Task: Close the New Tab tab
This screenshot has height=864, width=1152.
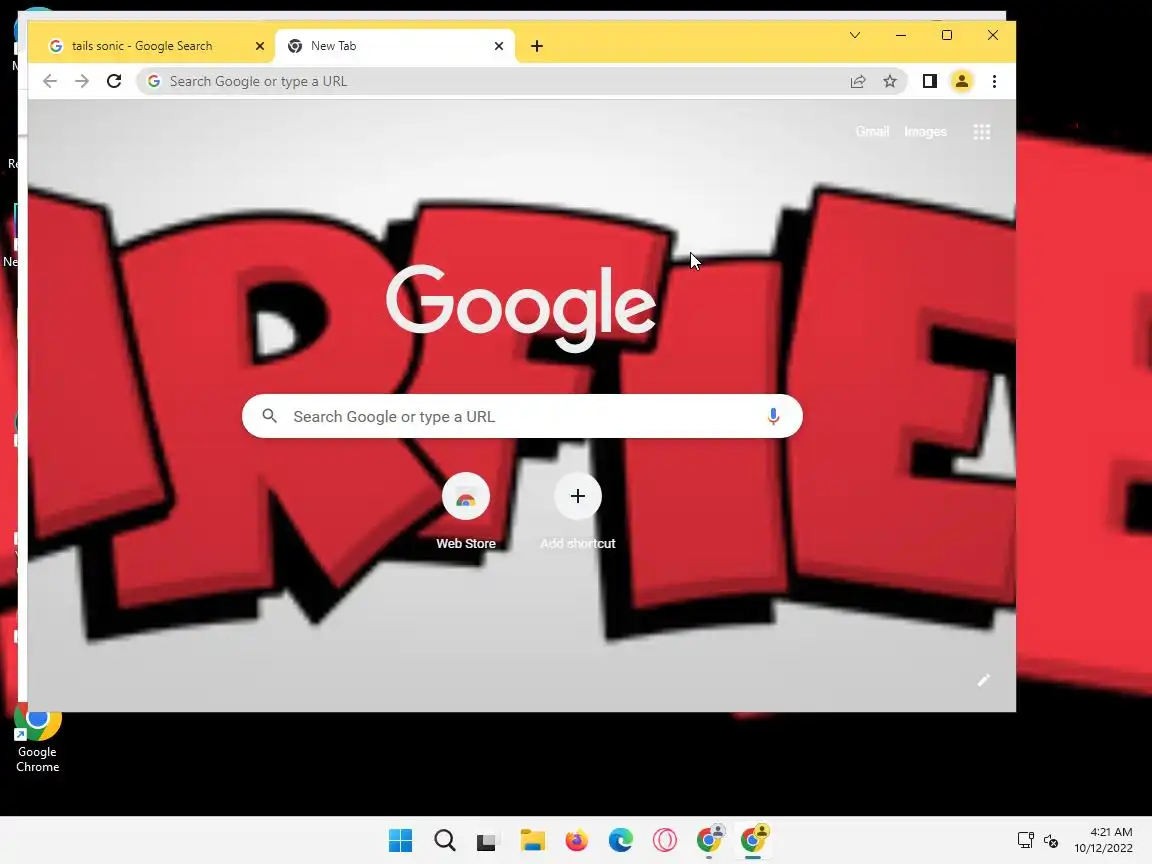Action: 499,46
